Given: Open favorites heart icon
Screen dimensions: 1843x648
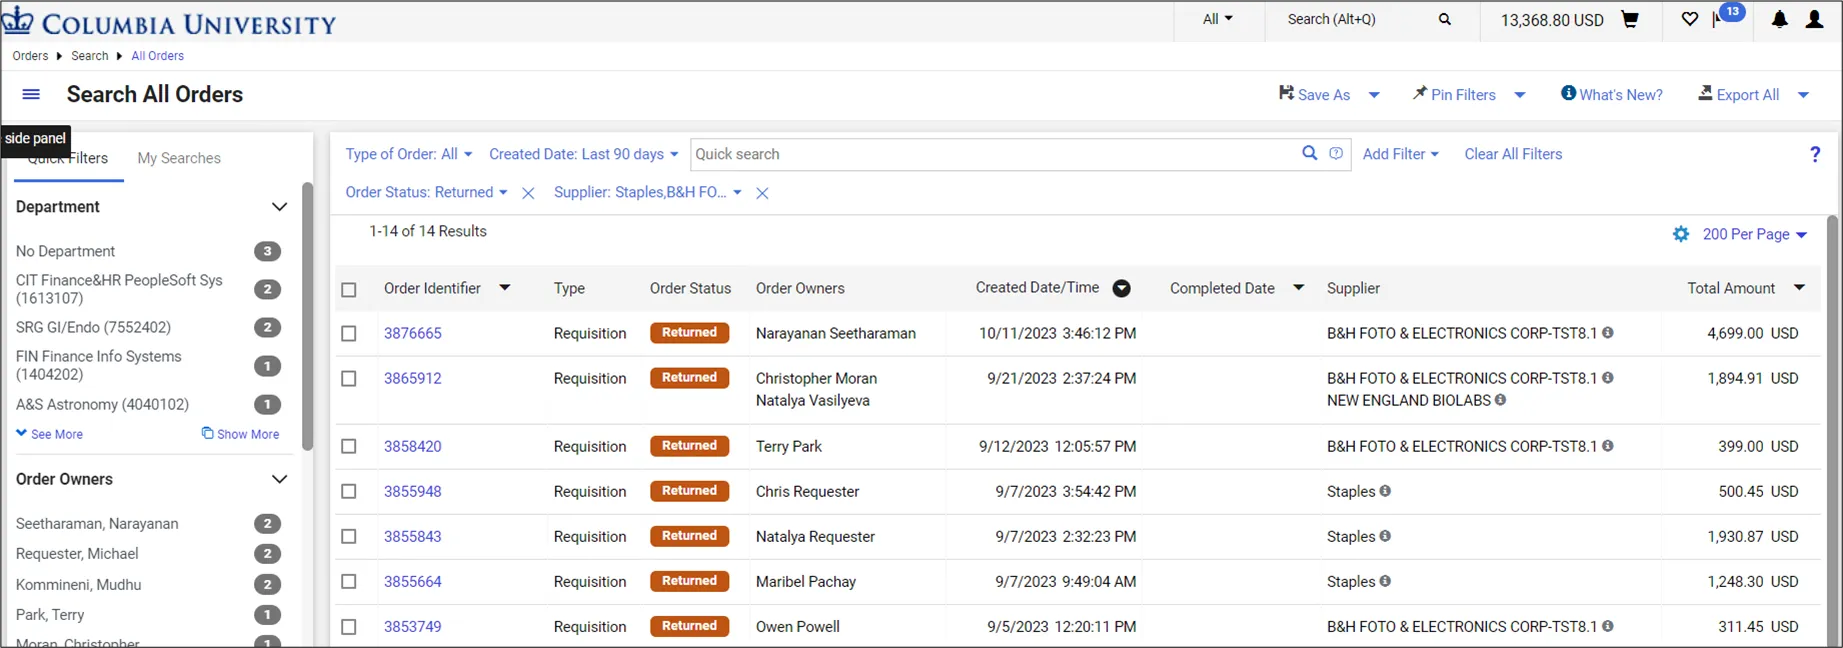Looking at the screenshot, I should pyautogui.click(x=1690, y=19).
